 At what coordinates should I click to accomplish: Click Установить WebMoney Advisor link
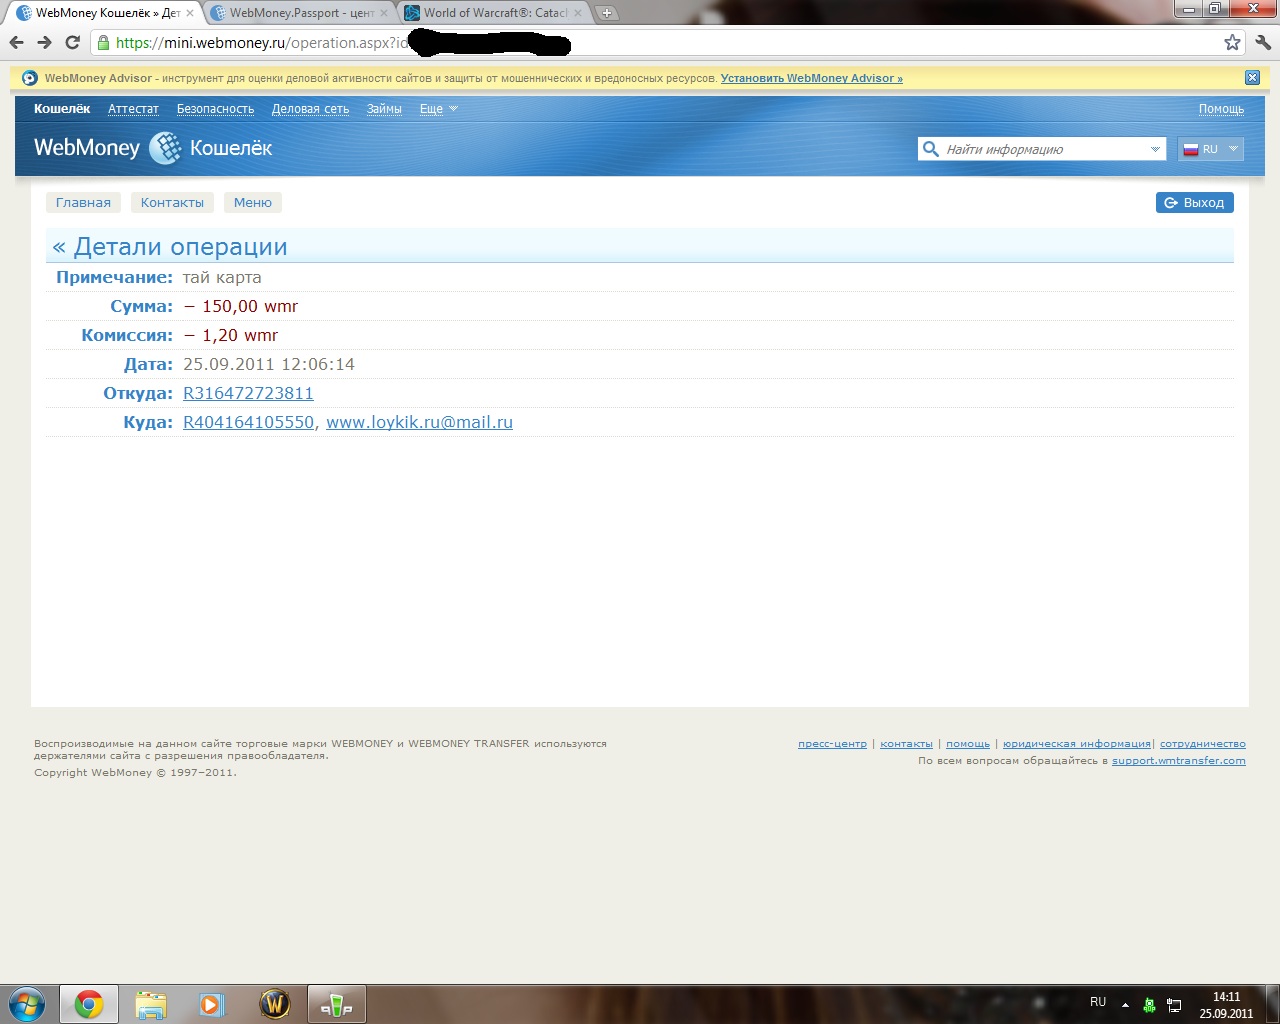[x=812, y=78]
